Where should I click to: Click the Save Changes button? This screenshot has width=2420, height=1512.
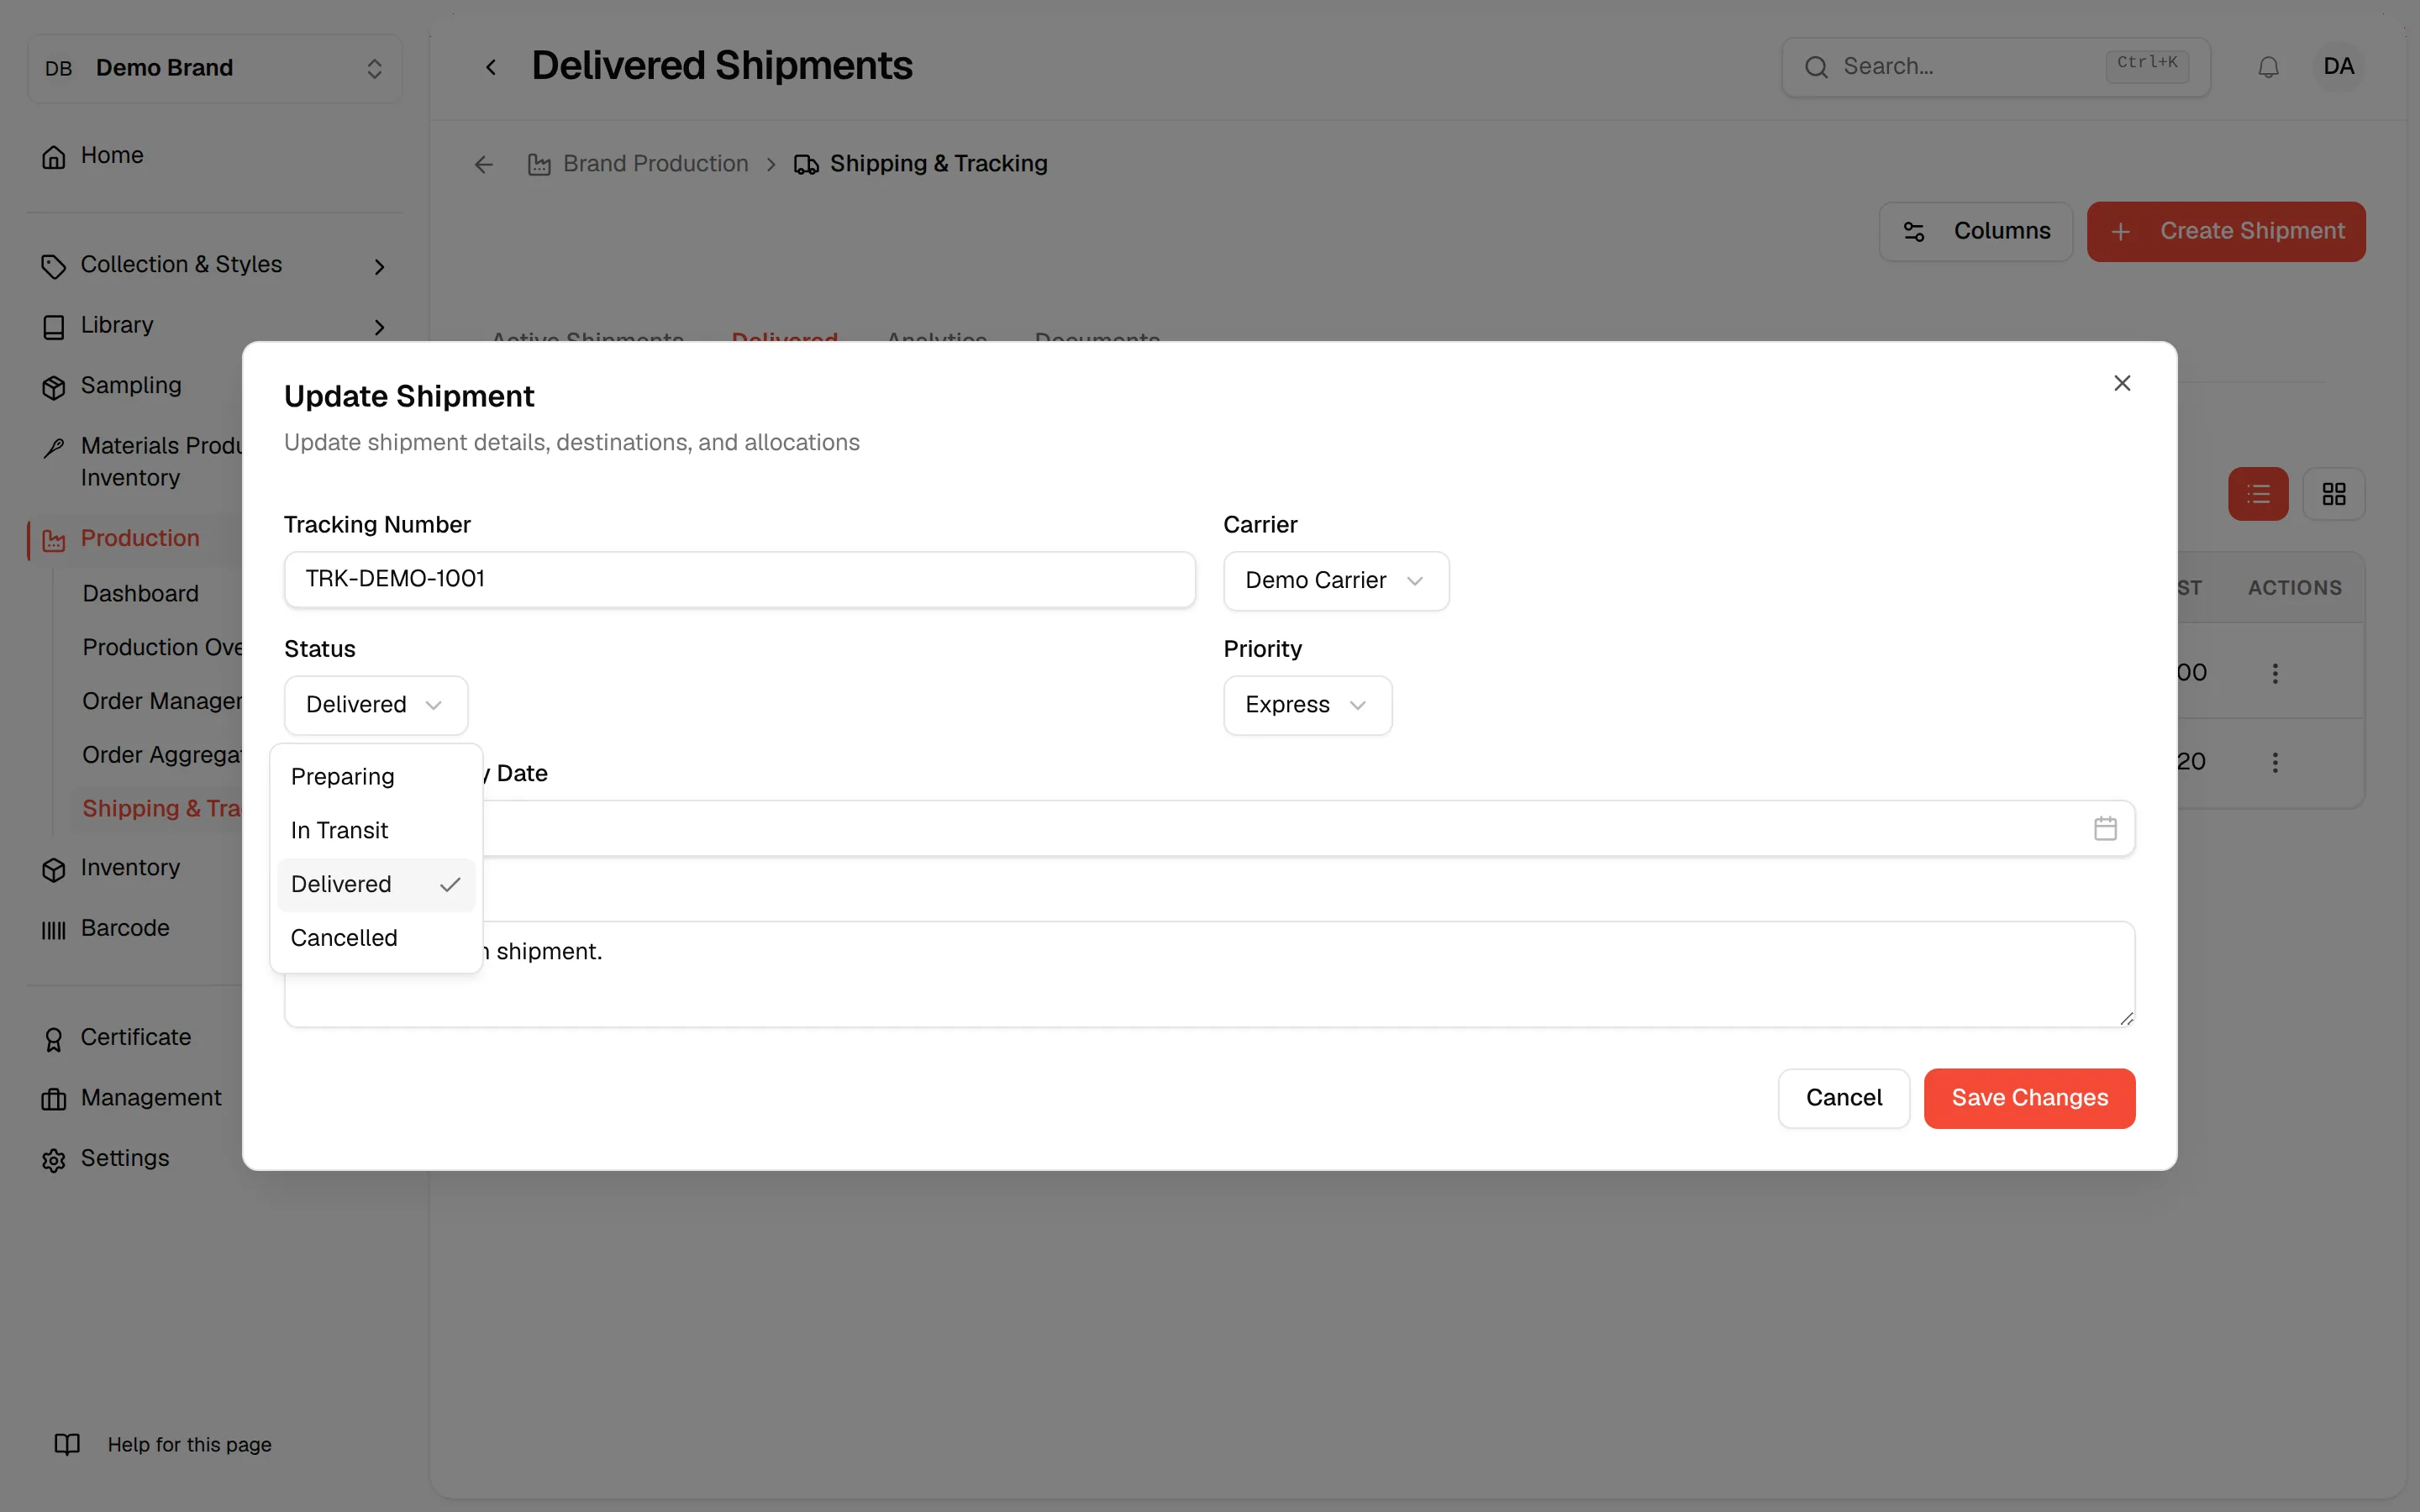pos(2029,1098)
